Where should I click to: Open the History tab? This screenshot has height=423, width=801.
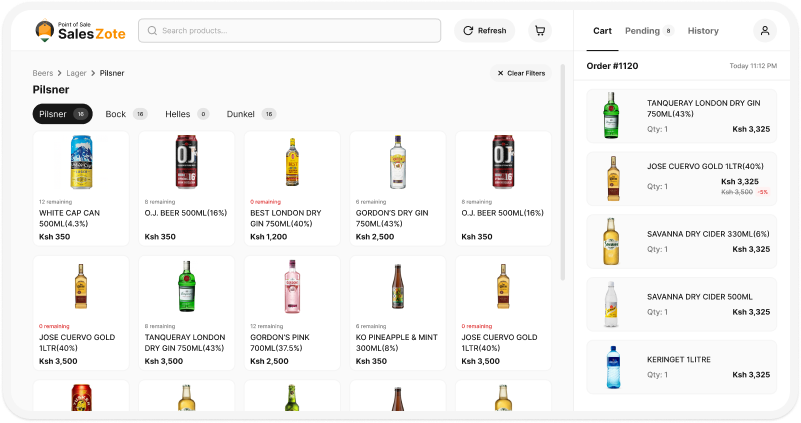(703, 31)
